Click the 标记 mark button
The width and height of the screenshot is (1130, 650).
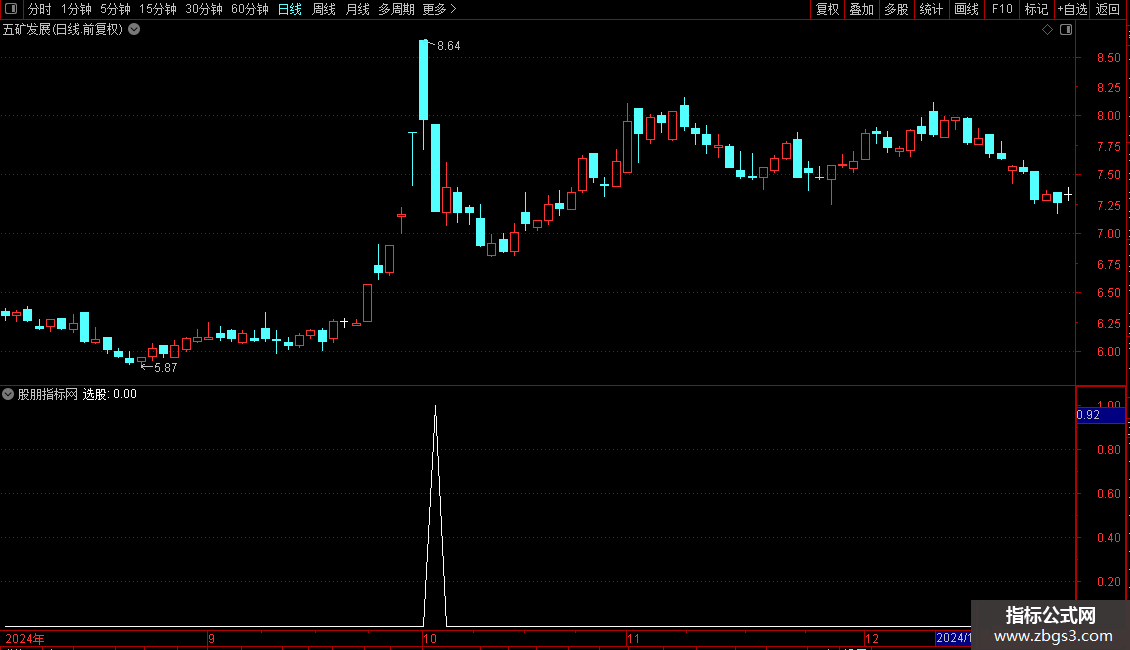1036,9
